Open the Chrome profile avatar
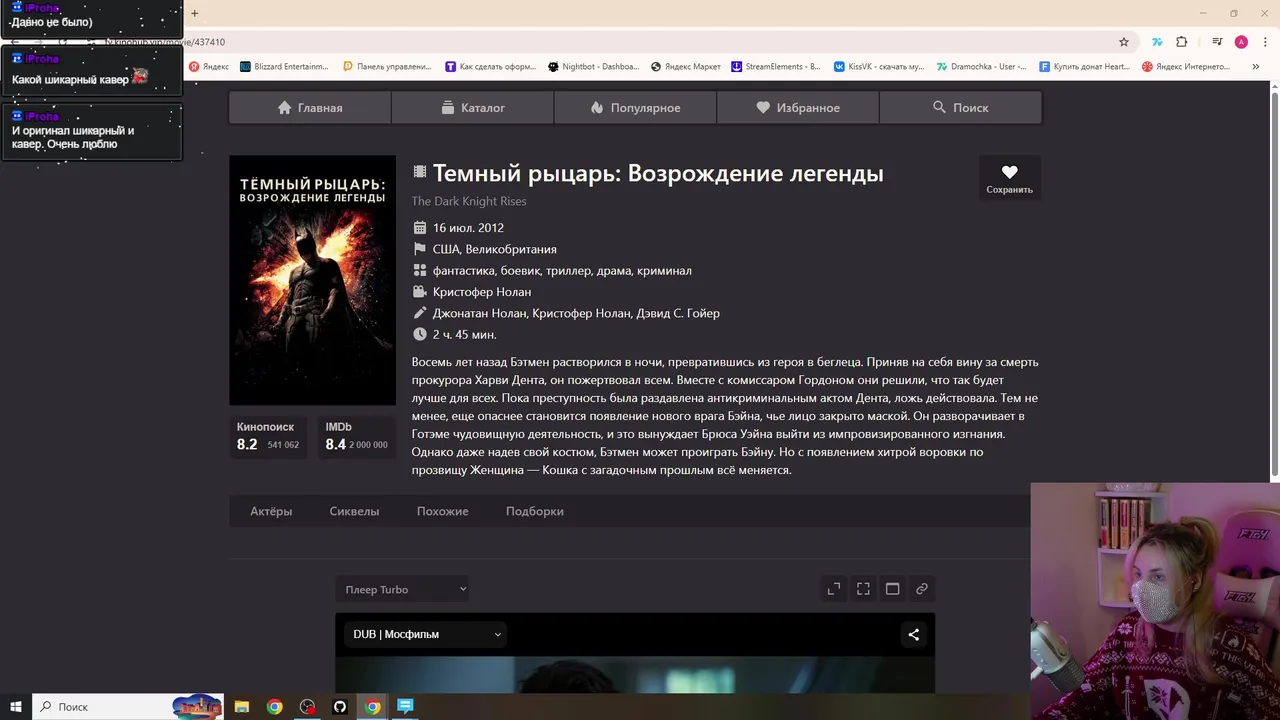This screenshot has height=720, width=1280. pyautogui.click(x=1241, y=42)
